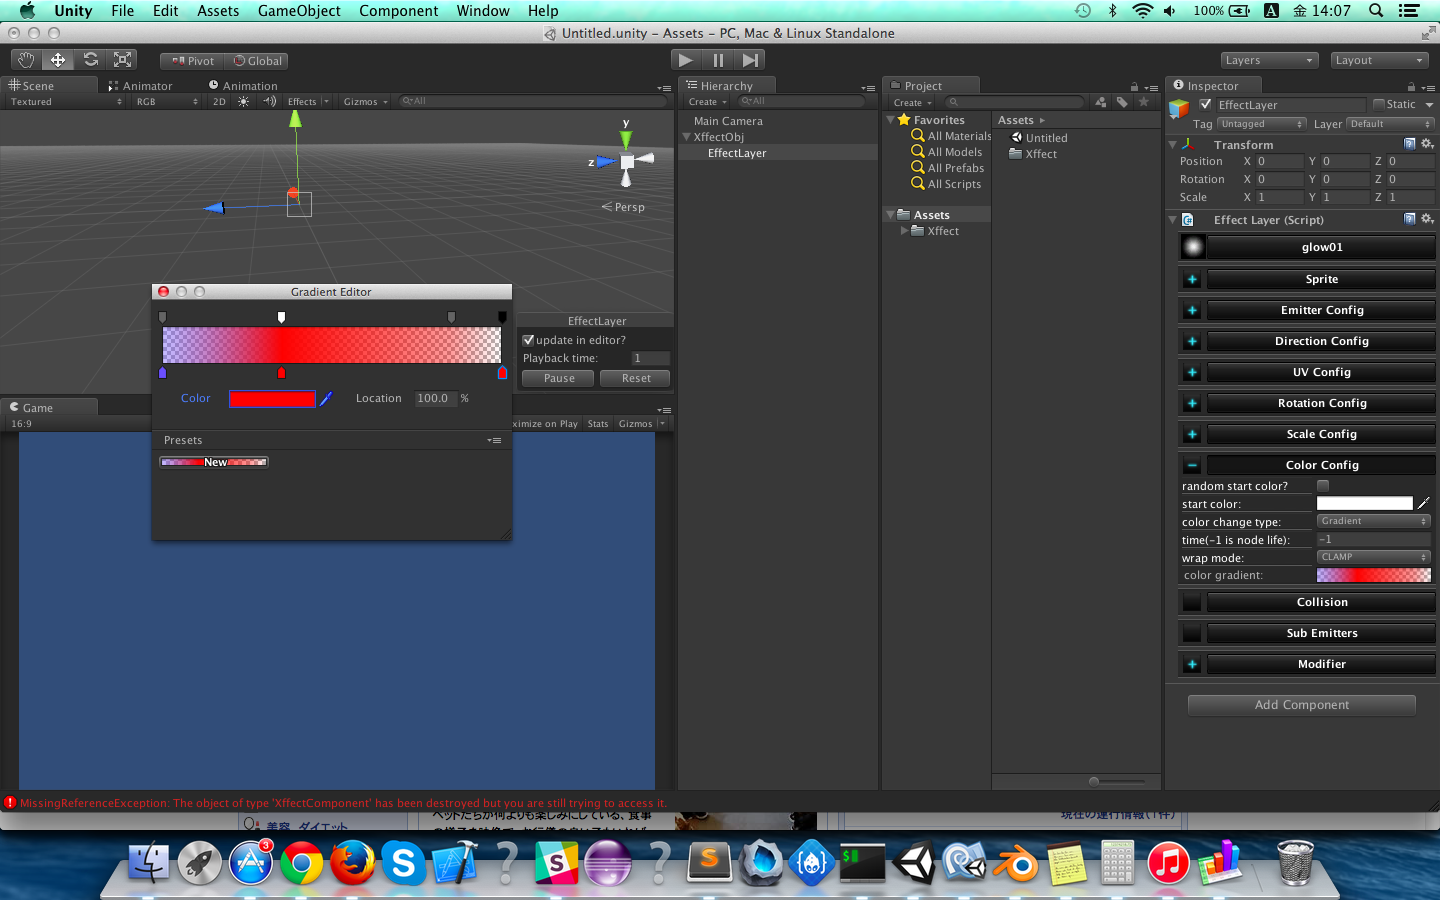
Task: Switch to the Animator tab
Action: click(x=140, y=86)
